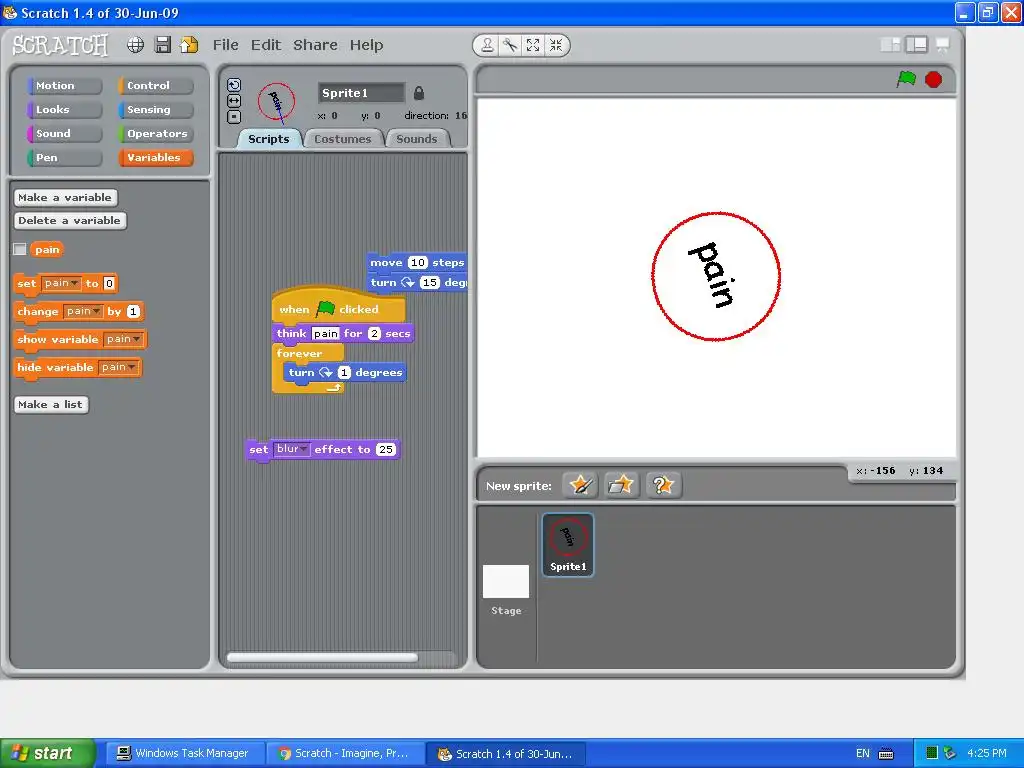The image size is (1024, 768).
Task: Open the Help menu
Action: [366, 45]
